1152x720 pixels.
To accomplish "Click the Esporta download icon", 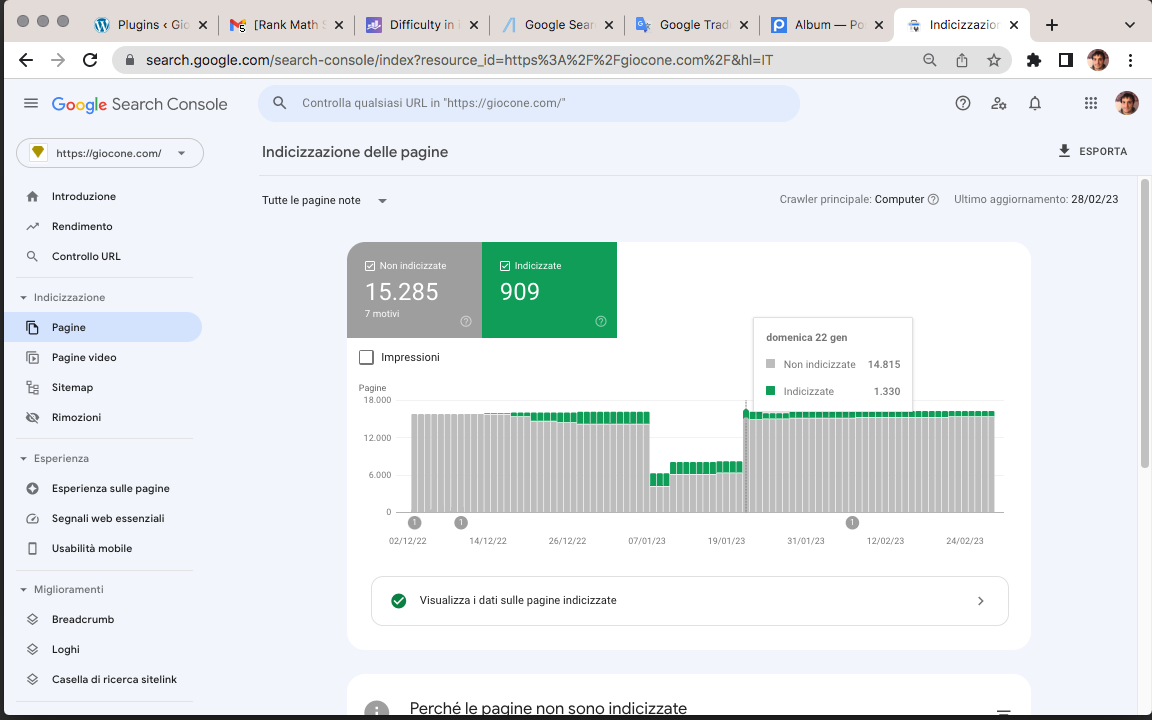I will 1064,151.
